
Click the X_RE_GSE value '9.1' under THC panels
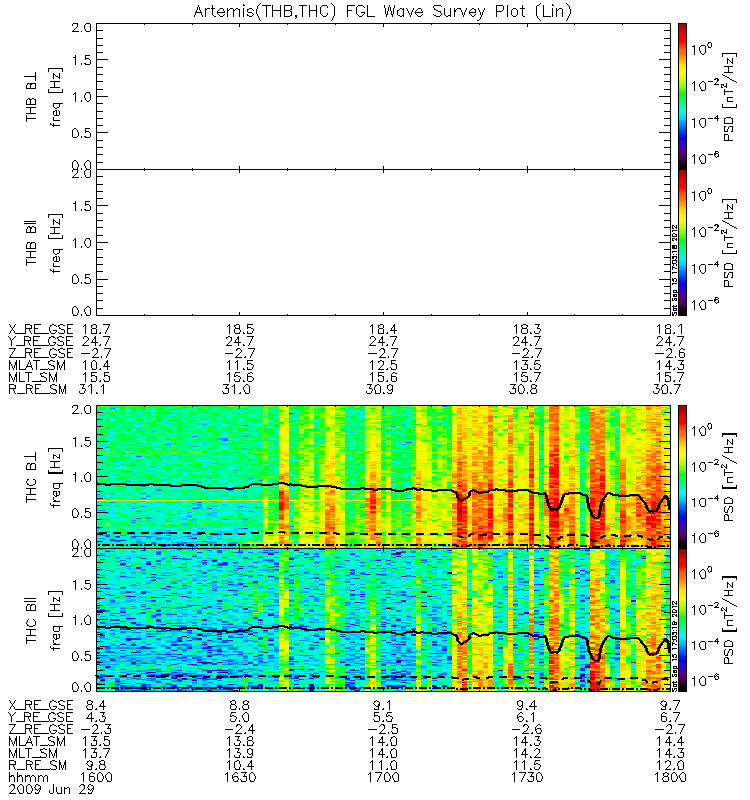(383, 706)
